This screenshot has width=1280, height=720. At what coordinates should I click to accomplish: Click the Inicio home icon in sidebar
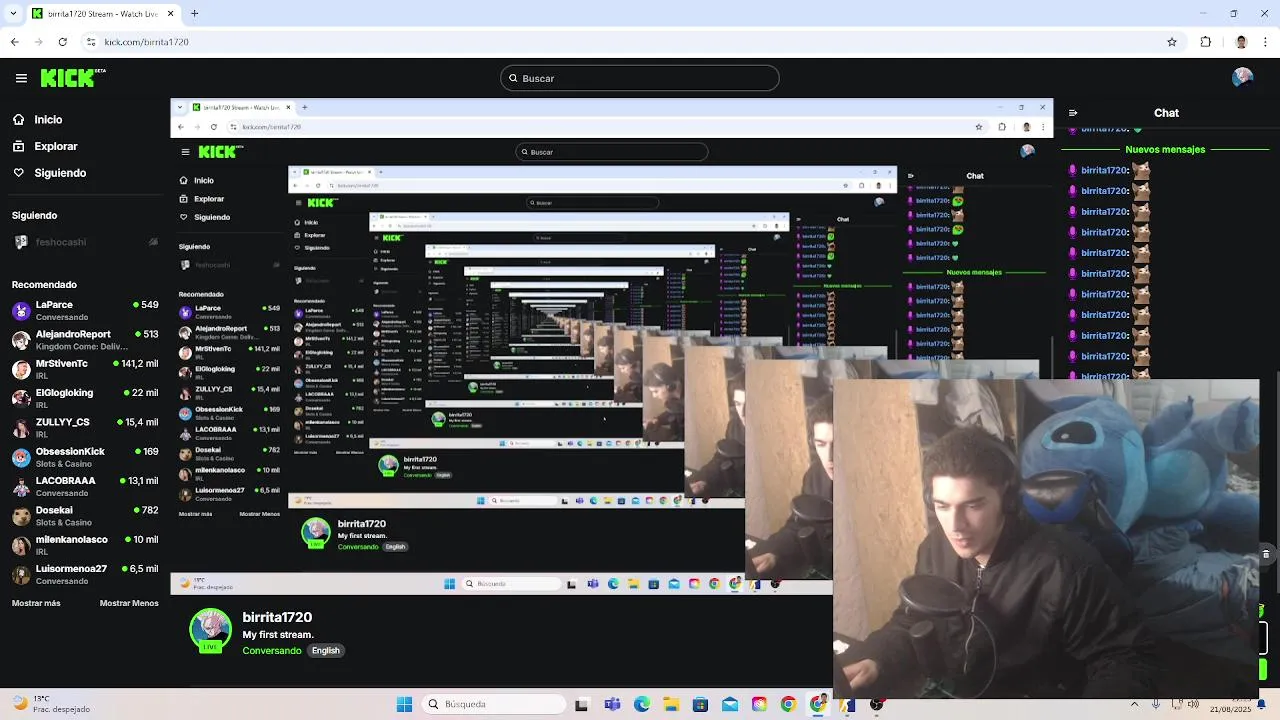point(18,119)
